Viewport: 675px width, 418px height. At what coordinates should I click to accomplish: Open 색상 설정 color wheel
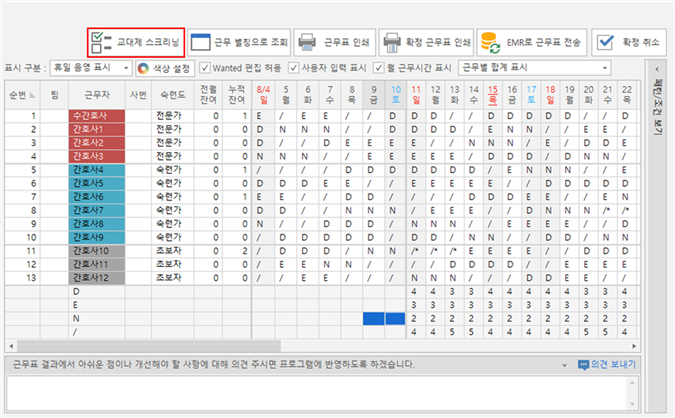pos(144,69)
